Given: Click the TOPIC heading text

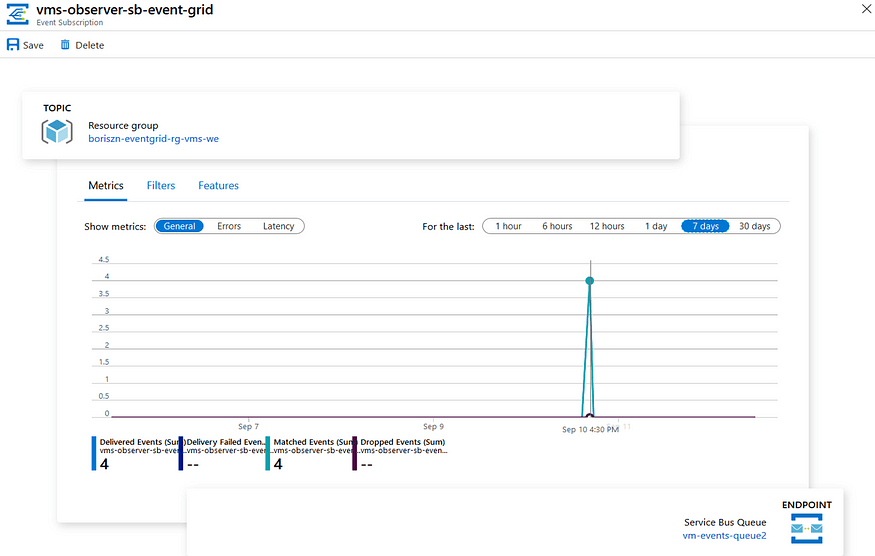Looking at the screenshot, I should [57, 108].
